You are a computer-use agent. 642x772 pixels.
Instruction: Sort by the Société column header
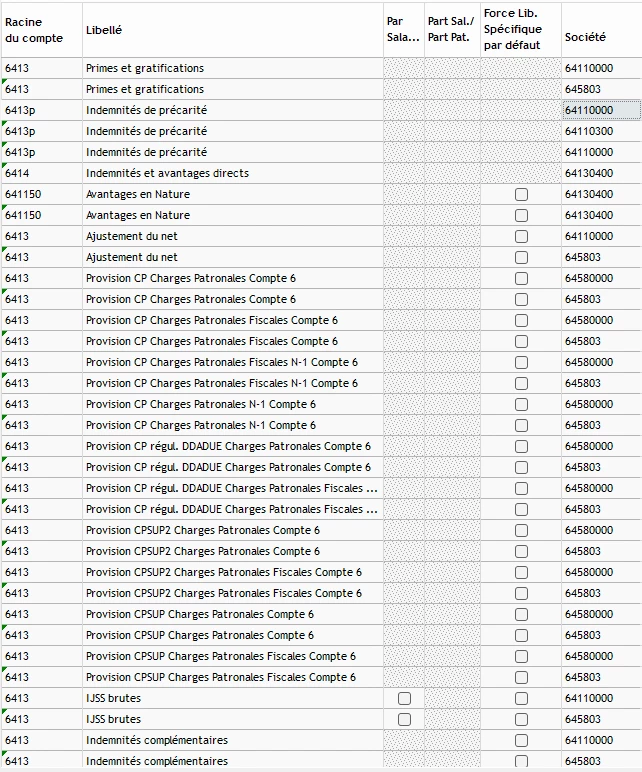point(602,30)
